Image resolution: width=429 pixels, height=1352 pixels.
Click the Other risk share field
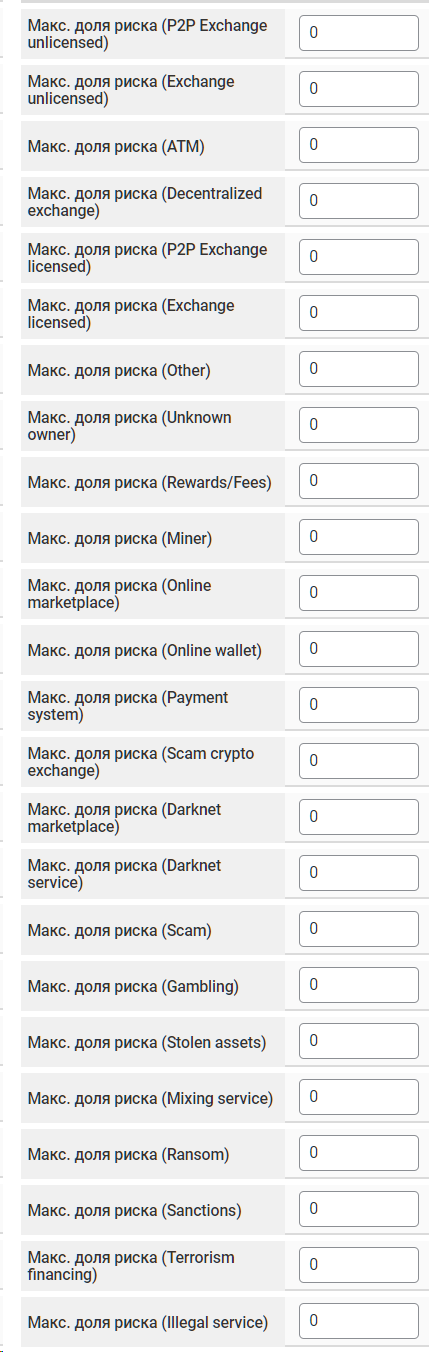(x=359, y=369)
